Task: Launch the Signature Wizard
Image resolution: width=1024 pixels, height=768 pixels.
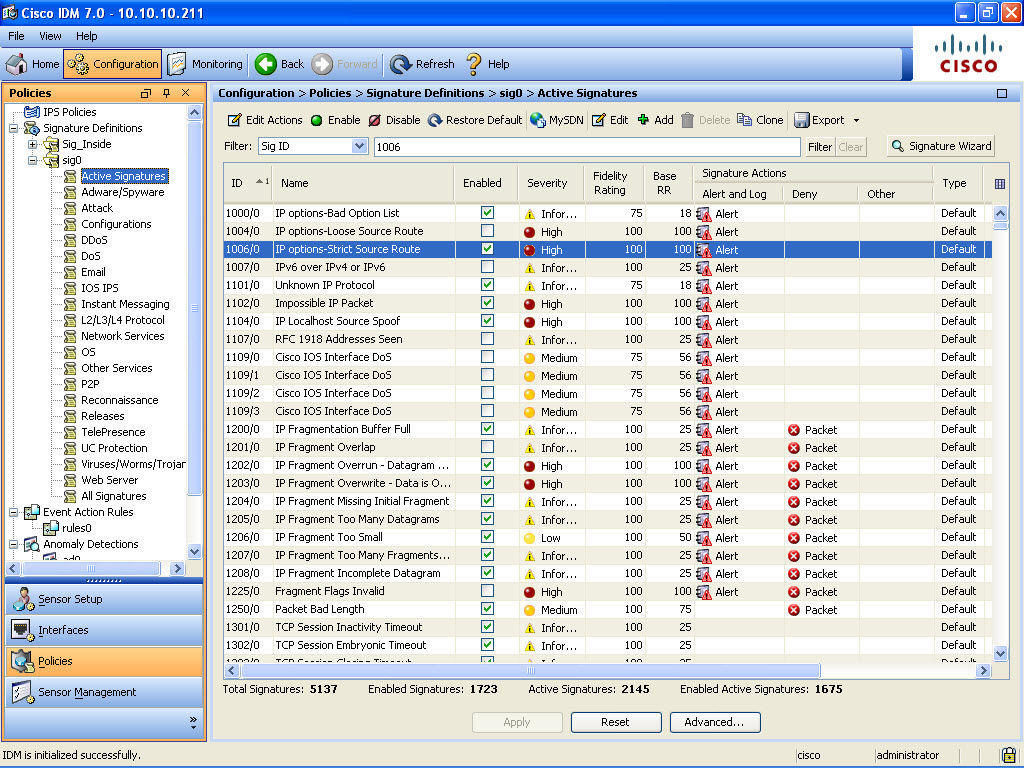Action: tap(942, 146)
